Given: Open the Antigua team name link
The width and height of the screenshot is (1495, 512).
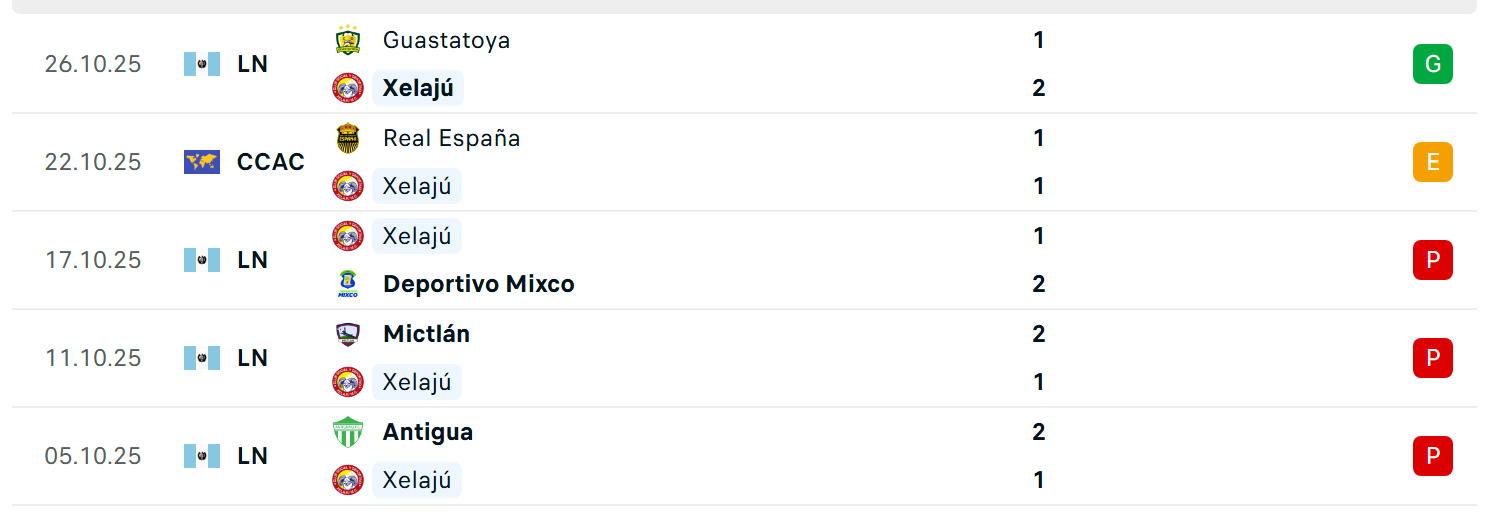Looking at the screenshot, I should point(428,432).
